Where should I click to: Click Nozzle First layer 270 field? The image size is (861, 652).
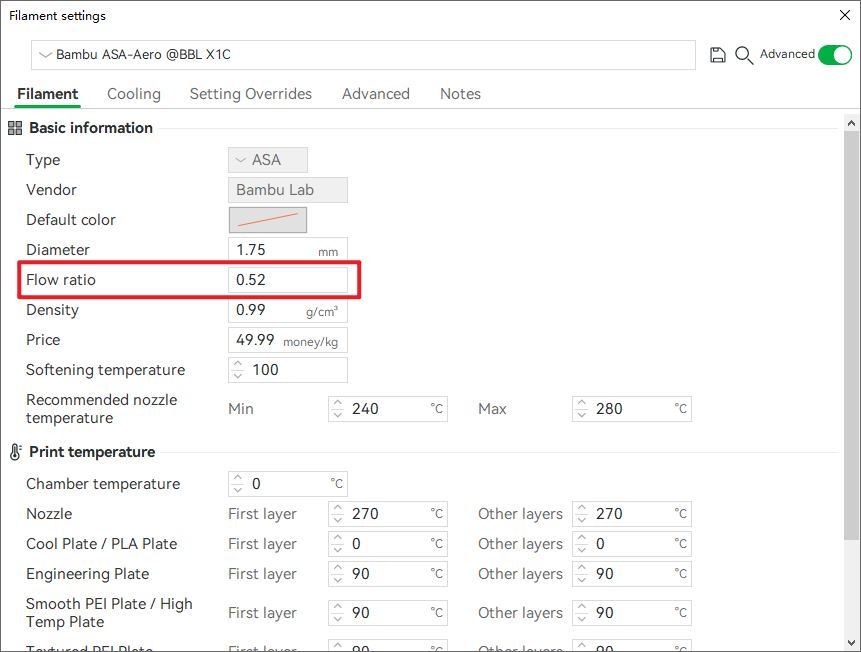tap(388, 514)
